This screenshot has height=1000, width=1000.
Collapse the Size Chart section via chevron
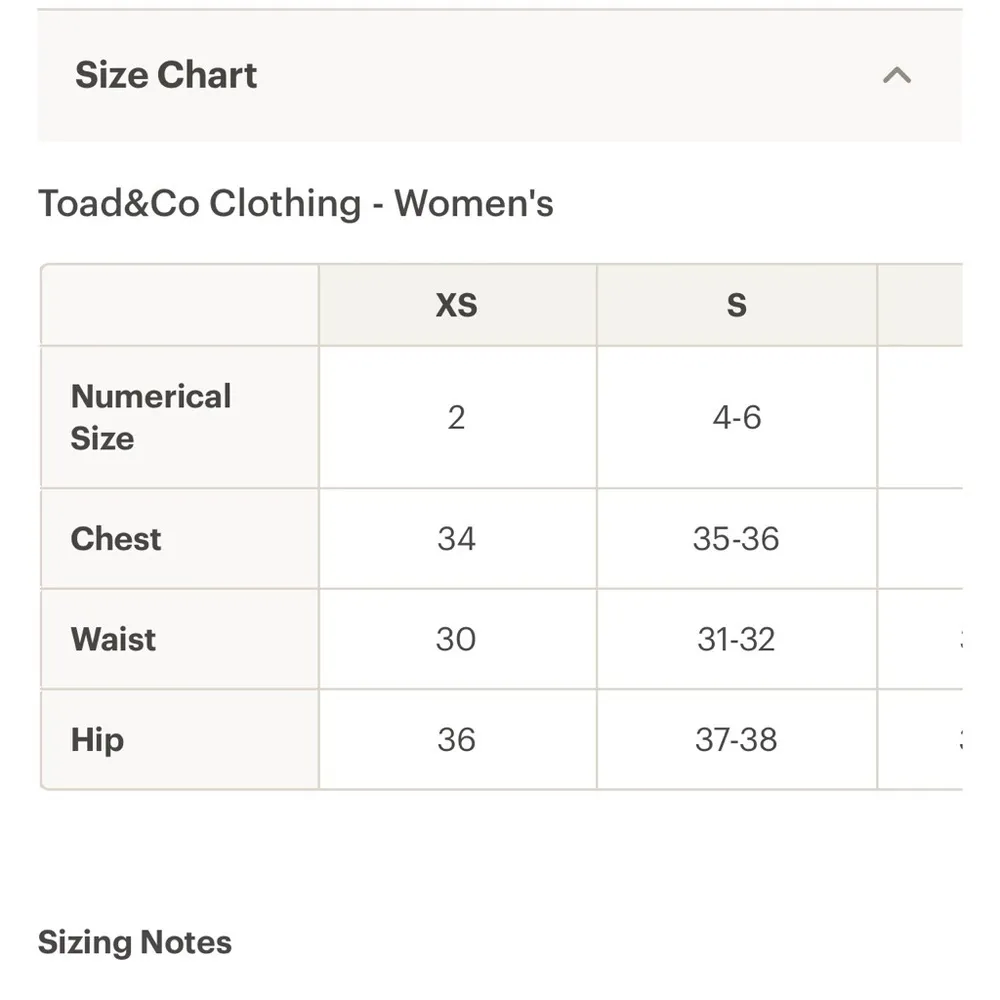point(897,75)
